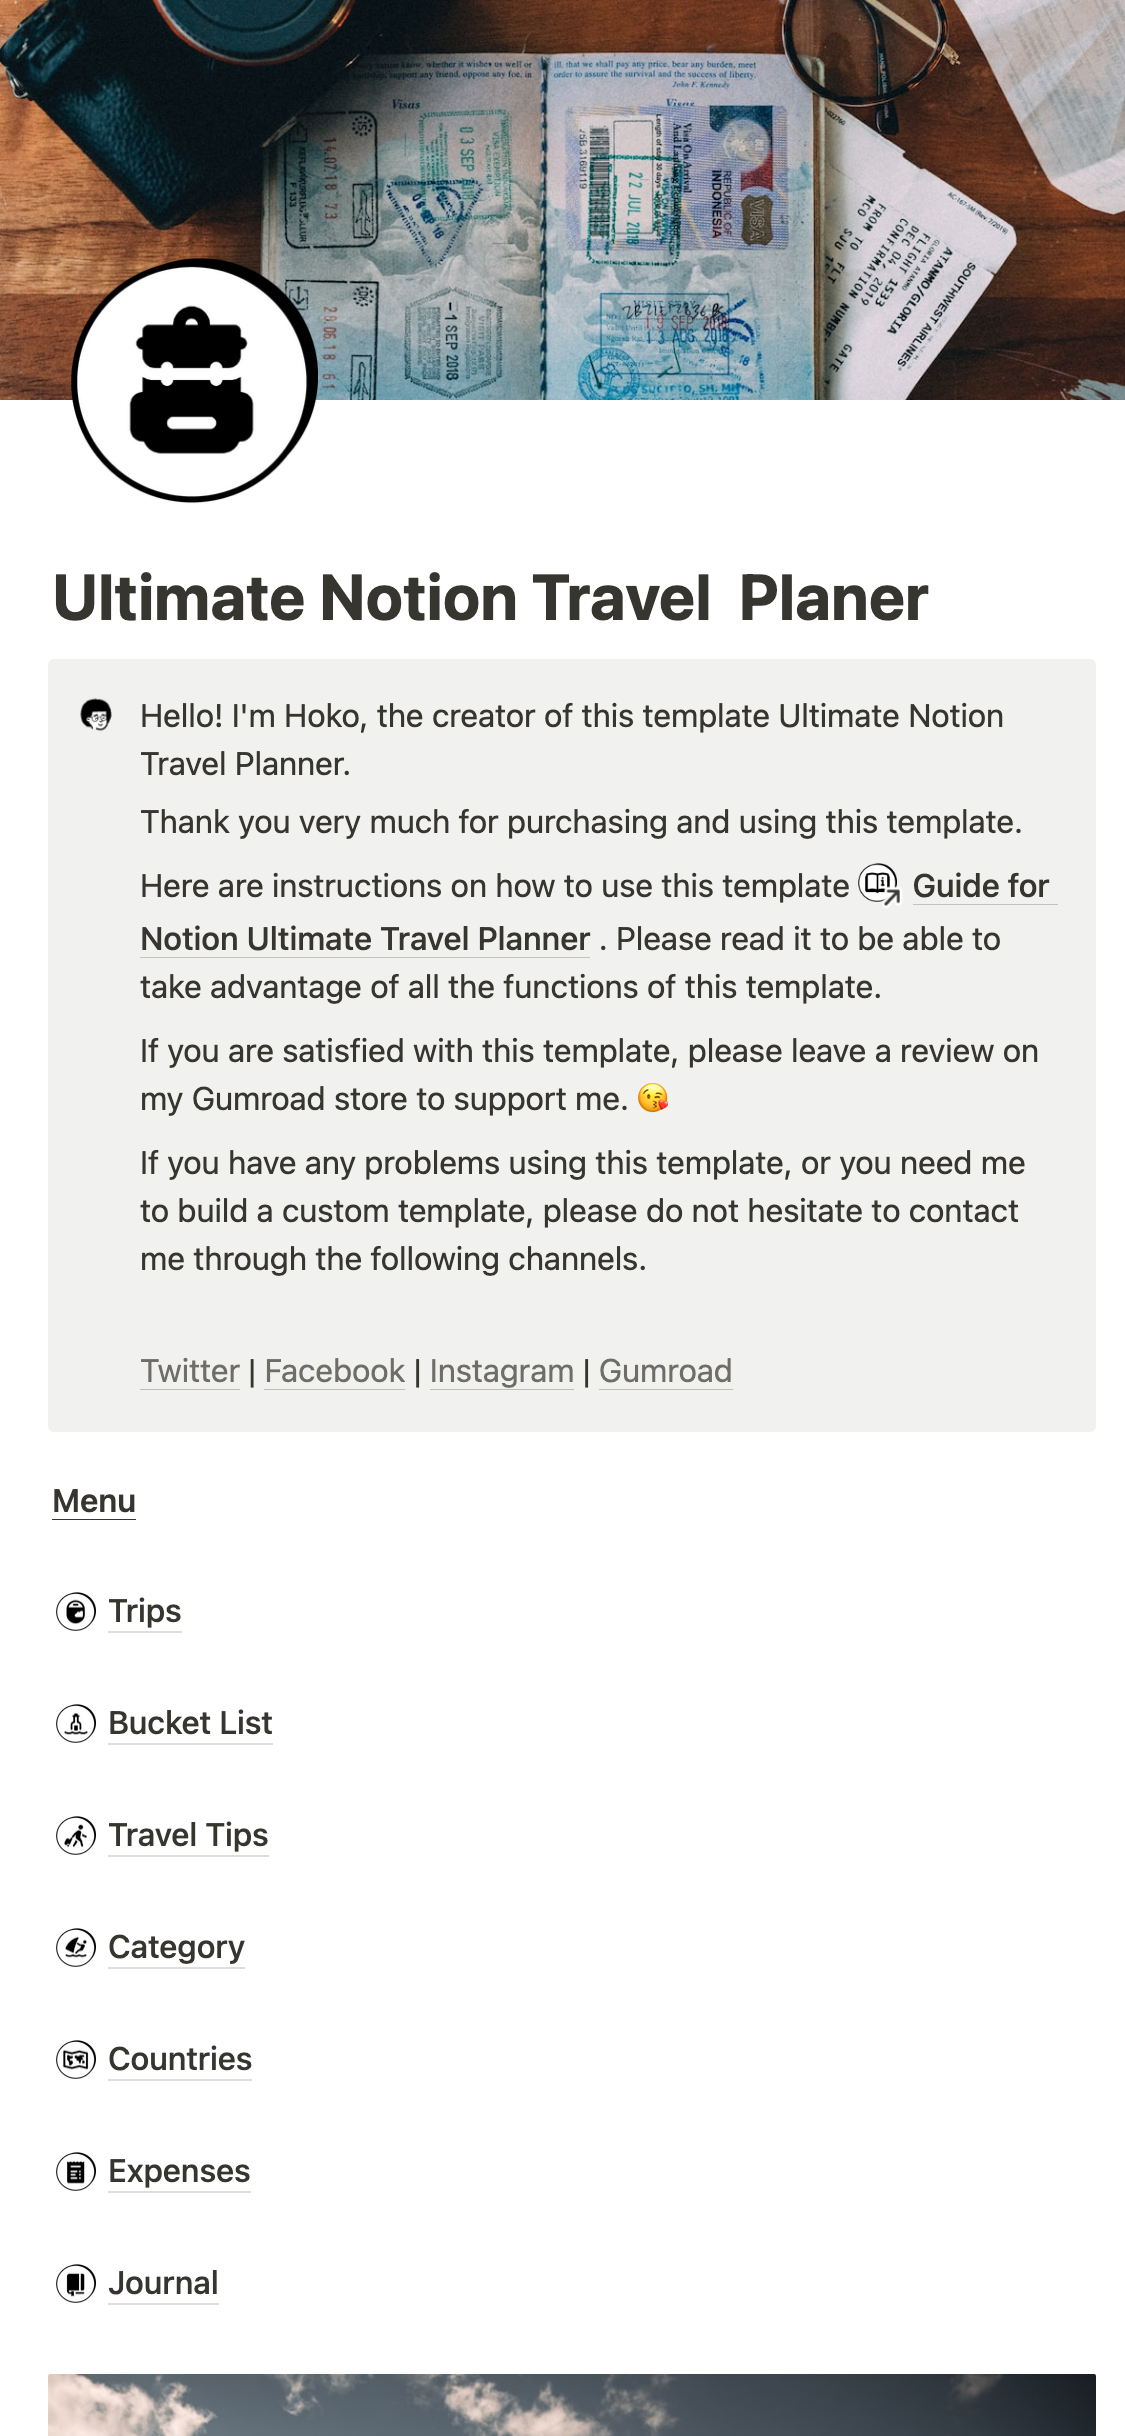Open the Expenses page link
The image size is (1125, 2436).
[x=179, y=2172]
